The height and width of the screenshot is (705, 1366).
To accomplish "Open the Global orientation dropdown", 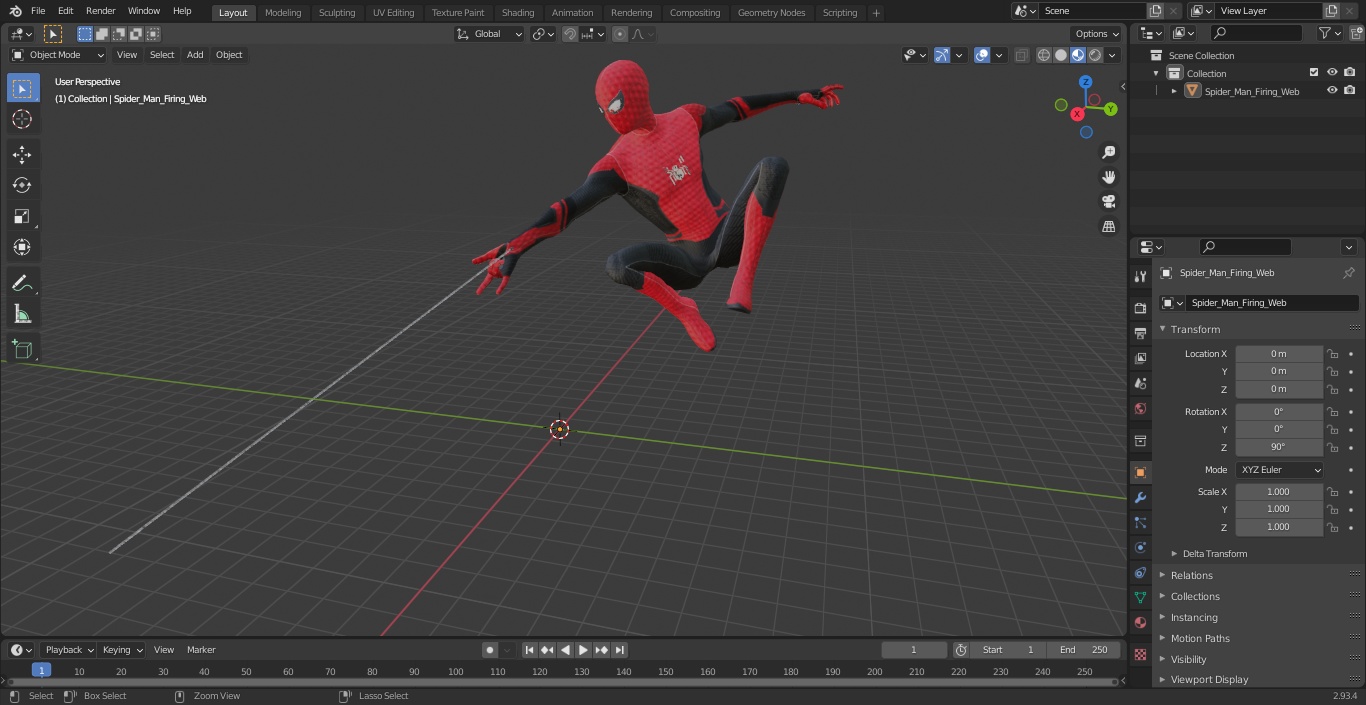I will click(490, 34).
